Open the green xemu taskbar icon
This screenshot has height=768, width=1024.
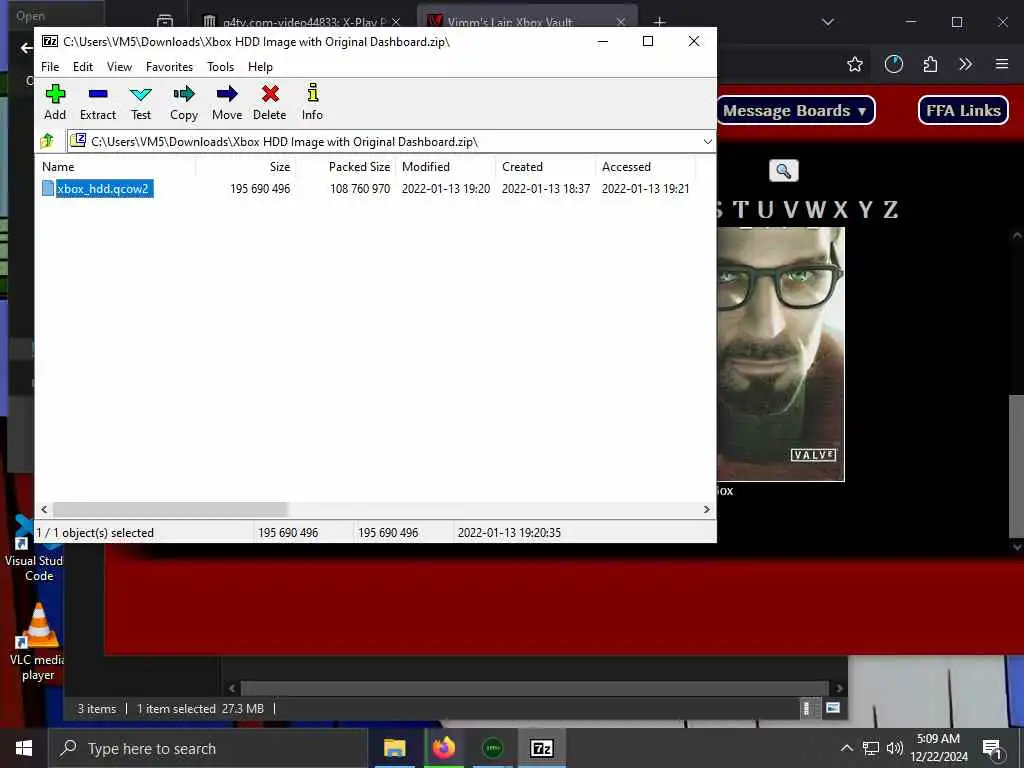click(x=492, y=748)
